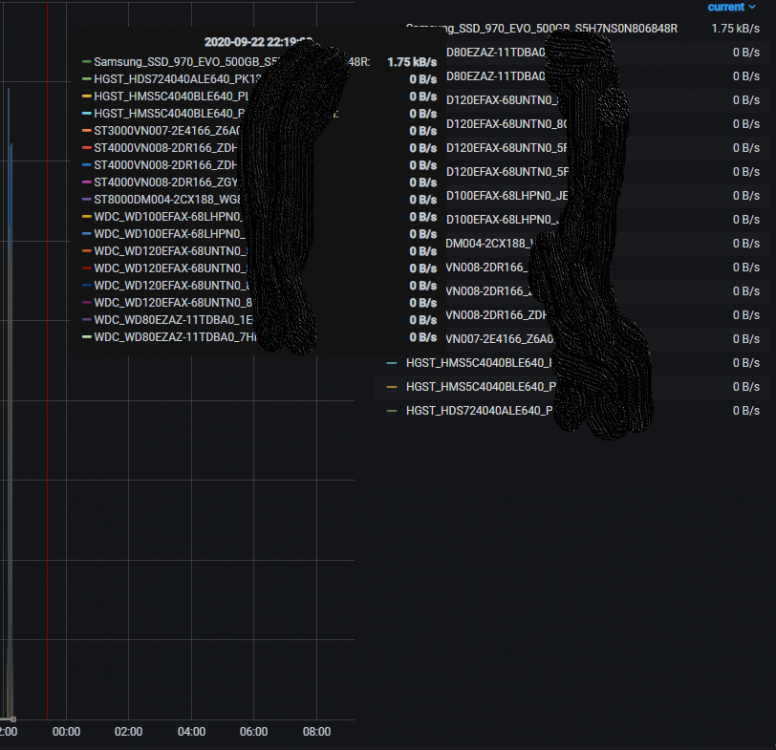The image size is (776, 750).
Task: Toggle the yellow HGST_HMS5C4040BLE640_P legend series
Action: pyautogui.click(x=481, y=387)
